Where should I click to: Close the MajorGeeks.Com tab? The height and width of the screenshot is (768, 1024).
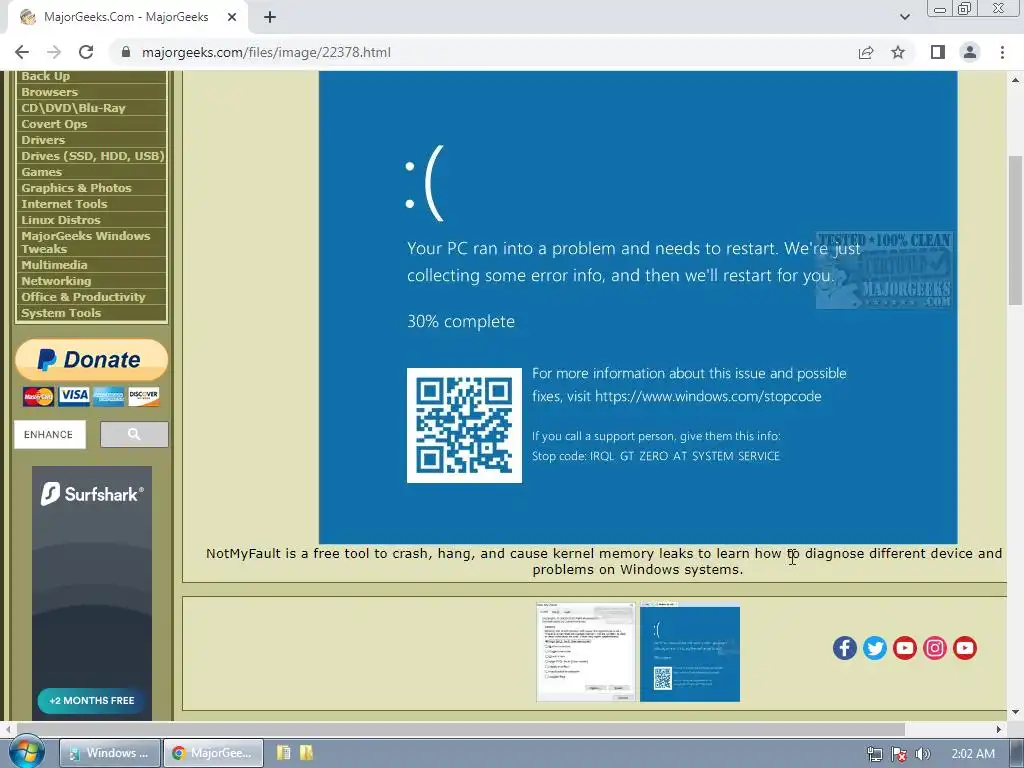point(232,18)
